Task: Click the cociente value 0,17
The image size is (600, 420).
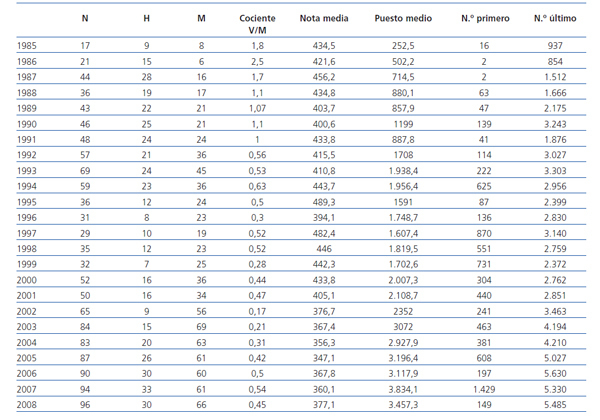Action: point(257,314)
